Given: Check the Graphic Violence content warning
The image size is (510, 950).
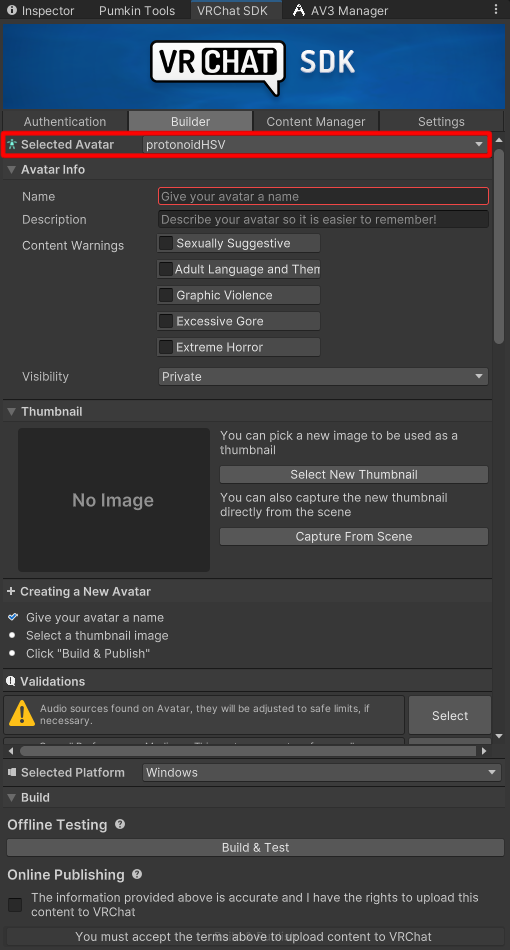Looking at the screenshot, I should pyautogui.click(x=166, y=295).
